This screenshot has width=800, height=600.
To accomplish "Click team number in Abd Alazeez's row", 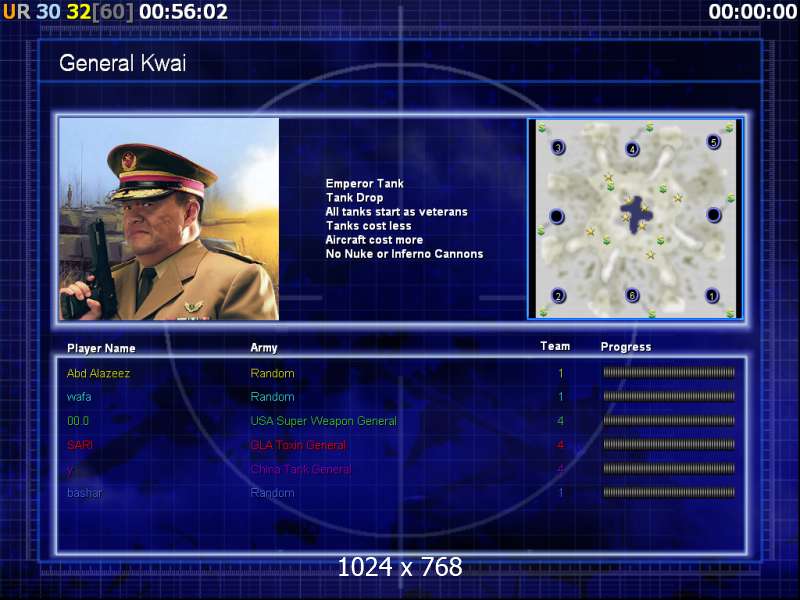I will (561, 373).
